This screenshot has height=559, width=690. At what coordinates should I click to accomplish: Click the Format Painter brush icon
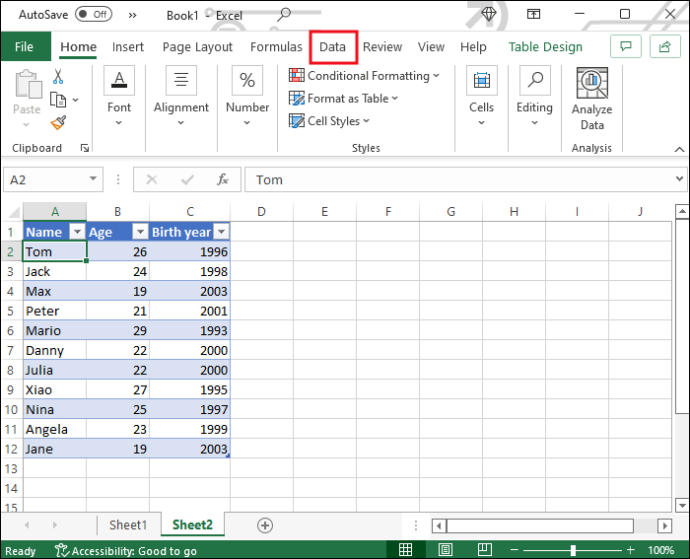58,123
